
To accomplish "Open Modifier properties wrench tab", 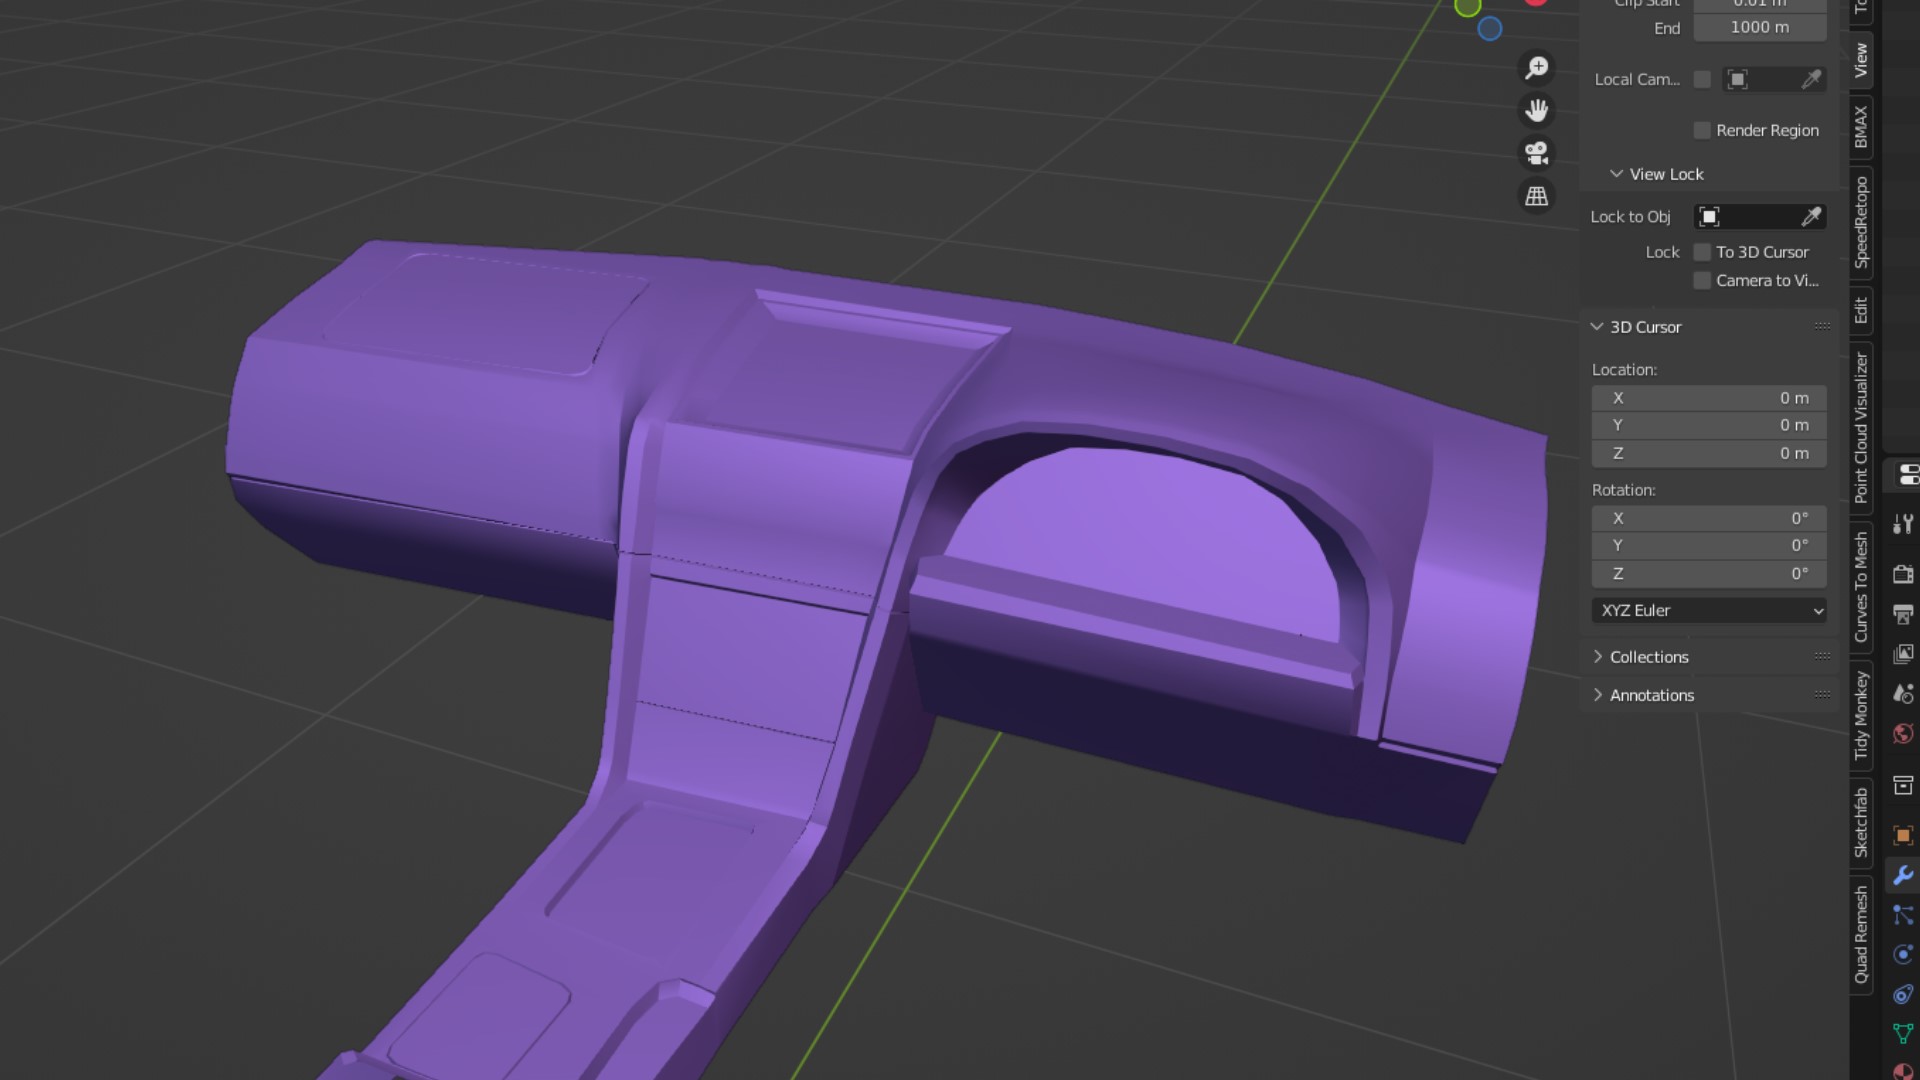I will tap(1903, 875).
